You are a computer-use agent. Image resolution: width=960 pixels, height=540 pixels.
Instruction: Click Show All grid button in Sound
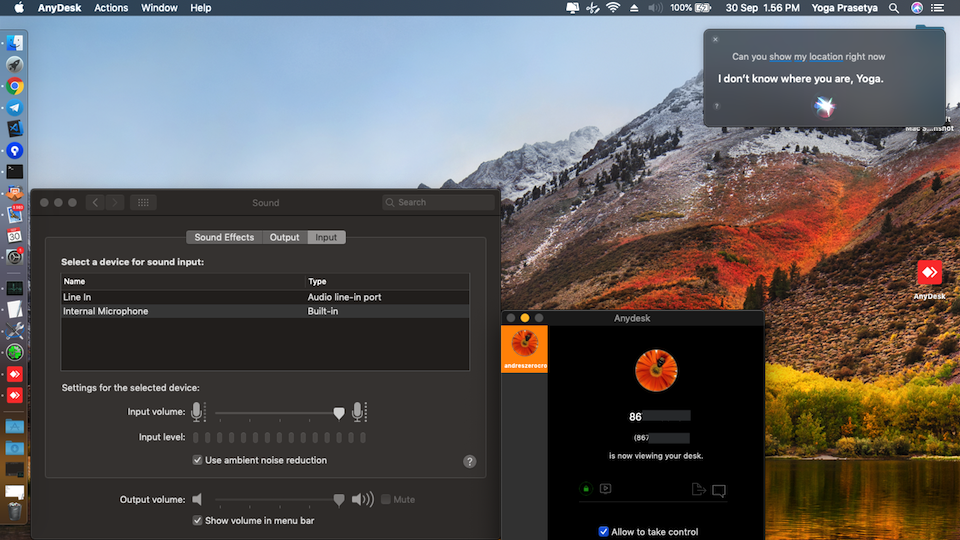[x=143, y=203]
